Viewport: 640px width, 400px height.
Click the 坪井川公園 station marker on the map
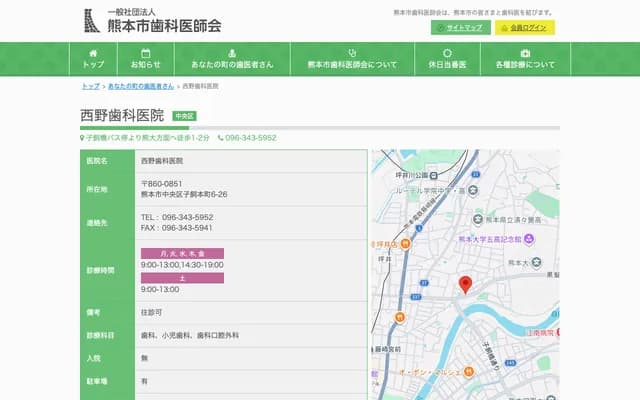(x=430, y=175)
